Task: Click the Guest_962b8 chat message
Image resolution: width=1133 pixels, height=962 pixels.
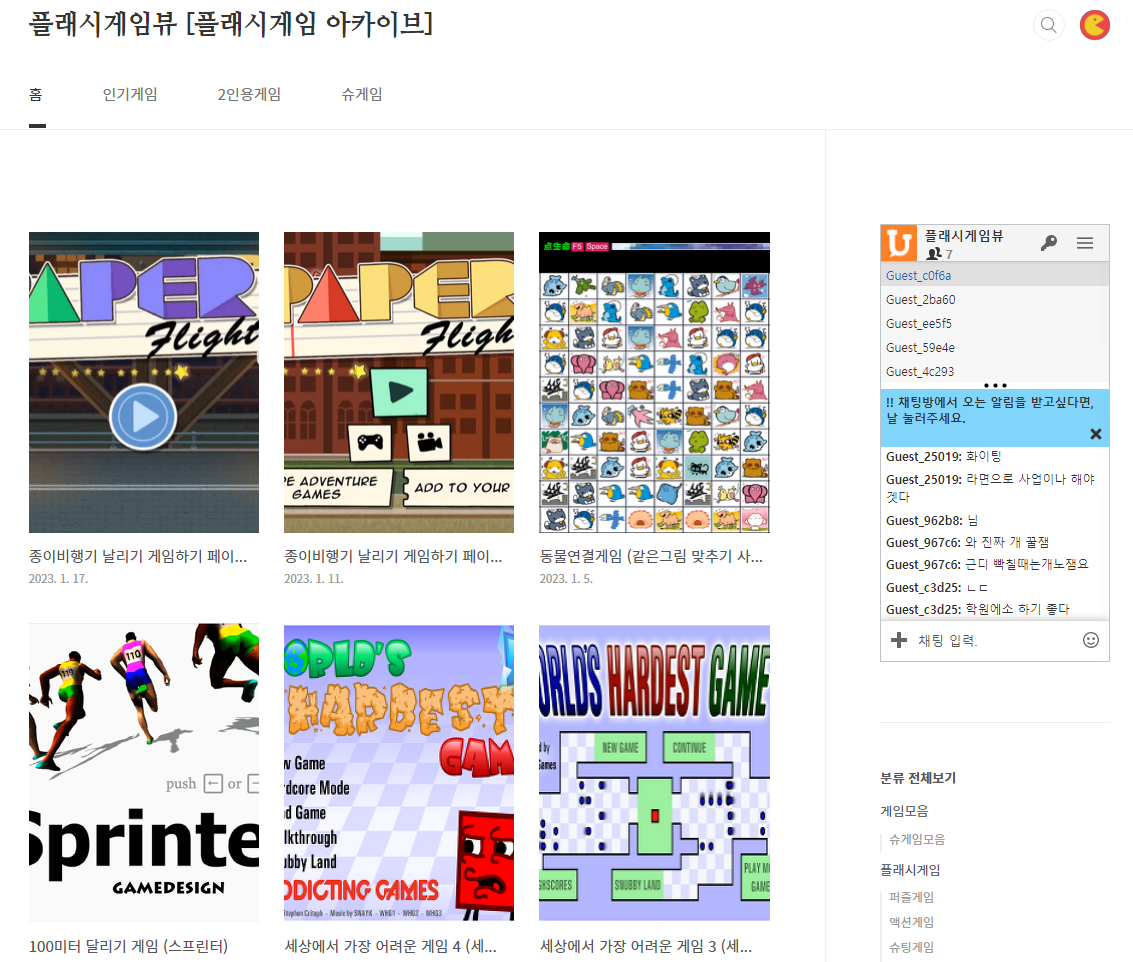Action: [932, 520]
